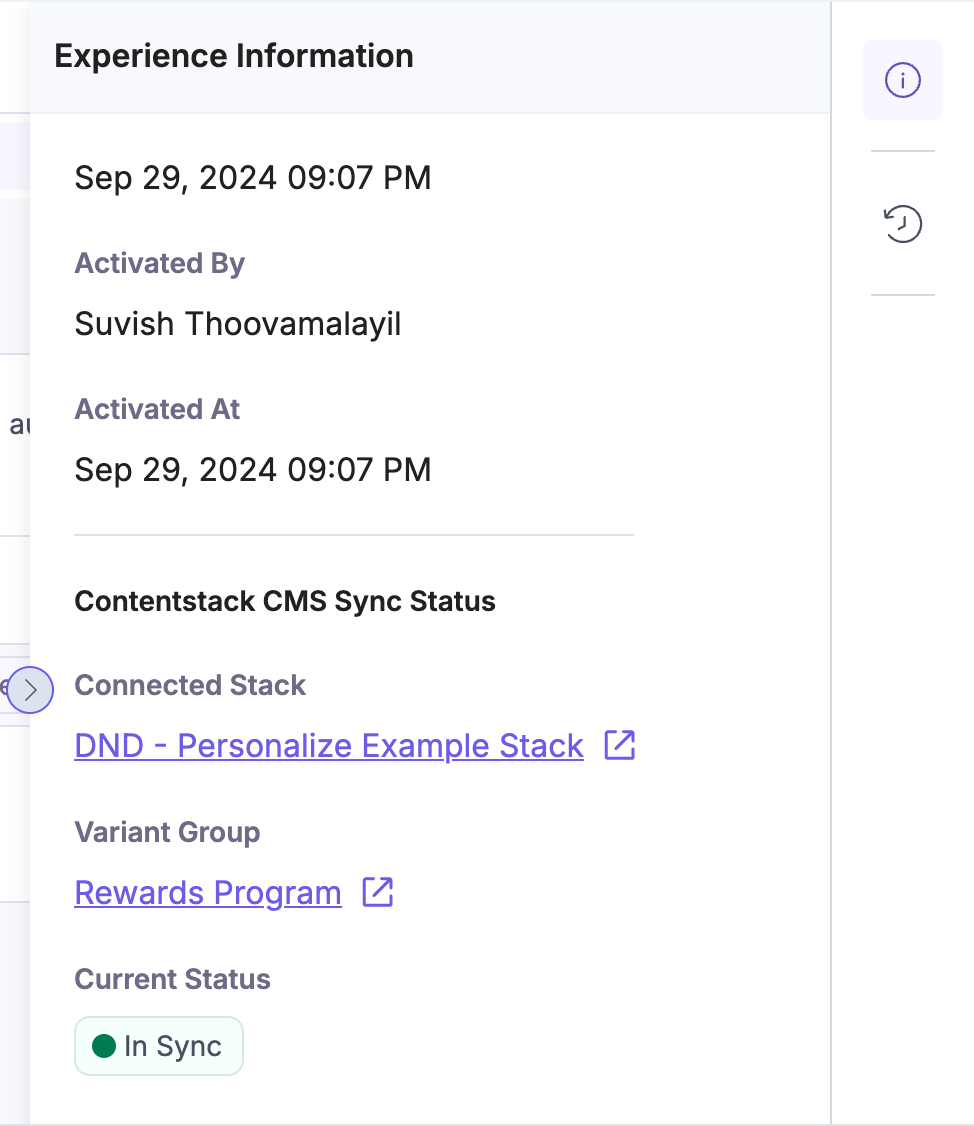Click the Contentstack CMS Sync Status heading
The height and width of the screenshot is (1126, 974).
point(285,601)
